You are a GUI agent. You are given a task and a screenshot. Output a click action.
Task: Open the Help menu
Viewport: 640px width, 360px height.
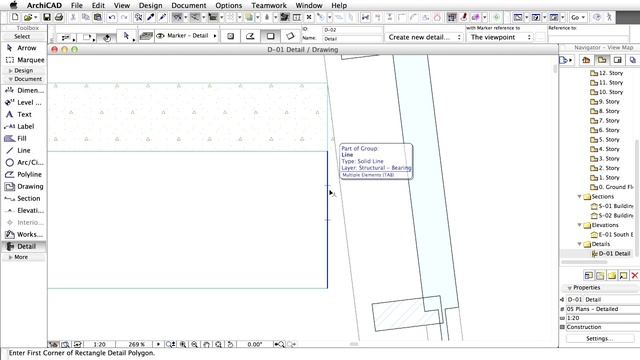[339, 5]
